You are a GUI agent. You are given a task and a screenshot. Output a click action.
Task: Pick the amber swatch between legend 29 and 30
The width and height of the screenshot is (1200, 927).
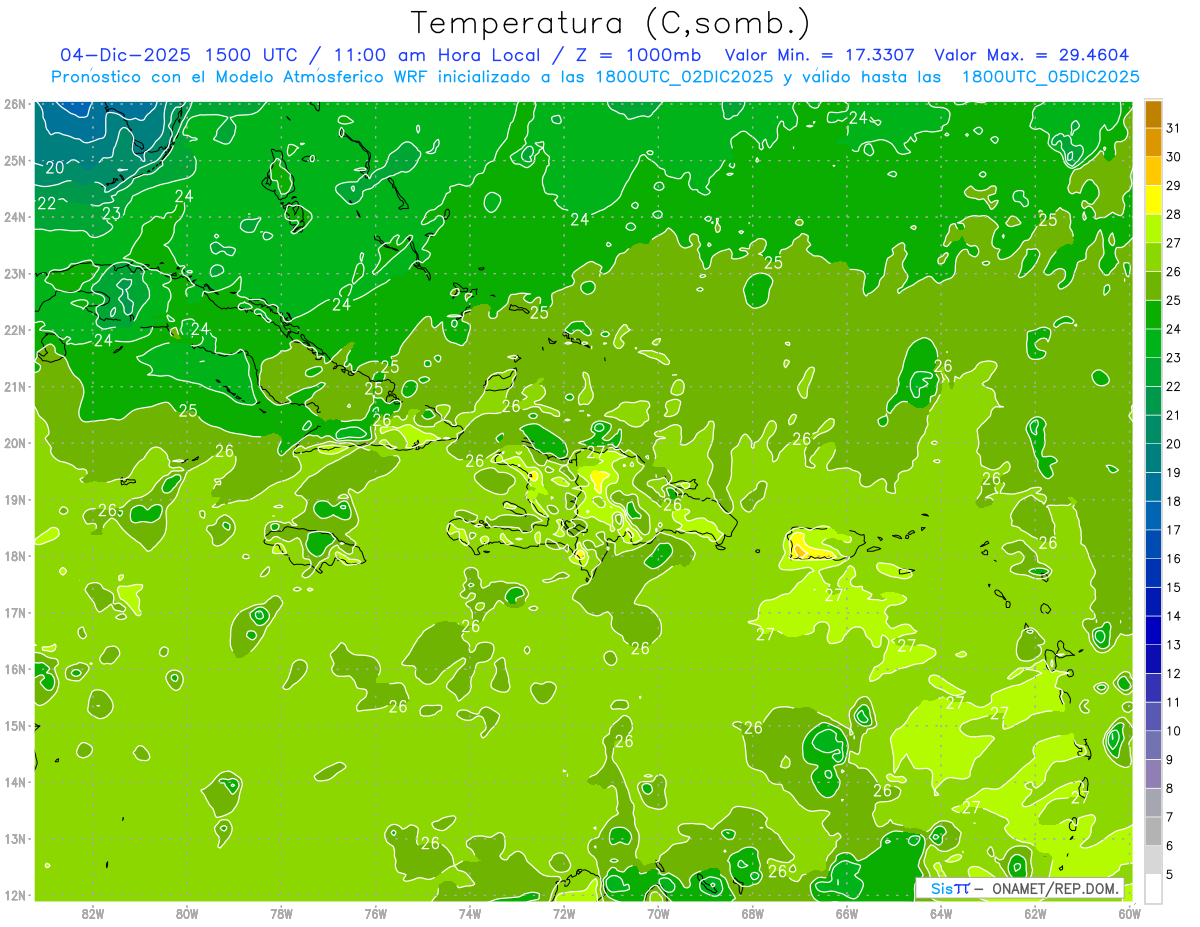pyautogui.click(x=1153, y=171)
